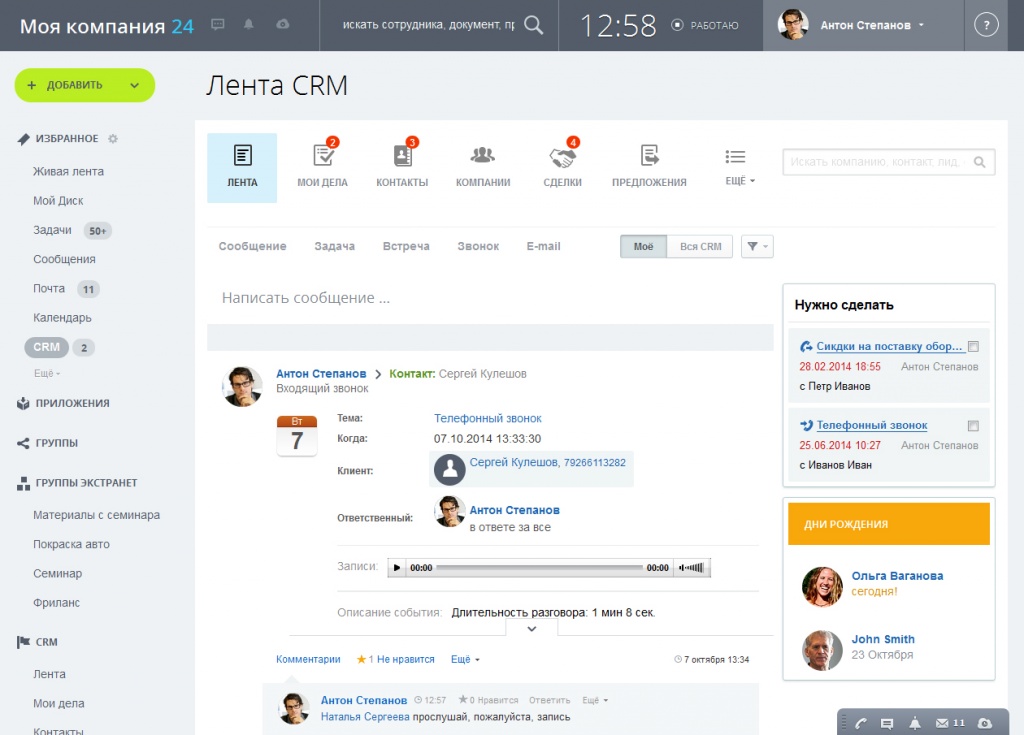Open Ольга Ваганова's profile link
1024x735 pixels.
coord(897,576)
